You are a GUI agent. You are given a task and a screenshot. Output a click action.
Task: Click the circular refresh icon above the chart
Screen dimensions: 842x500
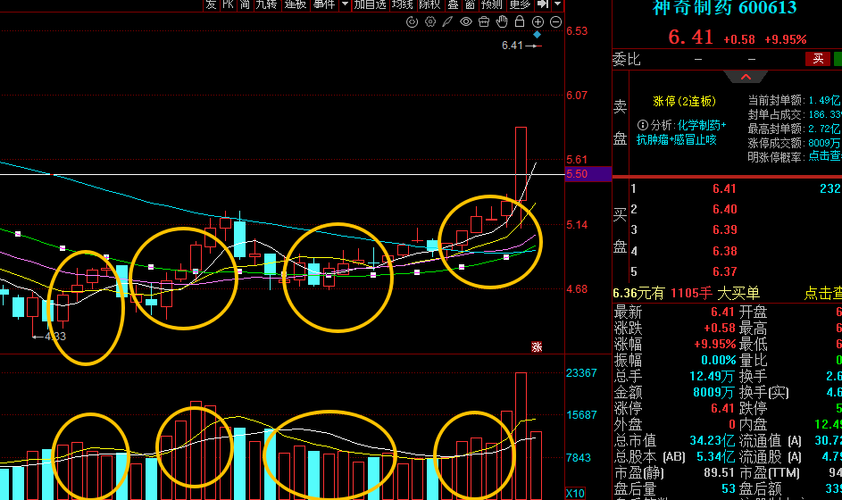pyautogui.click(x=412, y=22)
